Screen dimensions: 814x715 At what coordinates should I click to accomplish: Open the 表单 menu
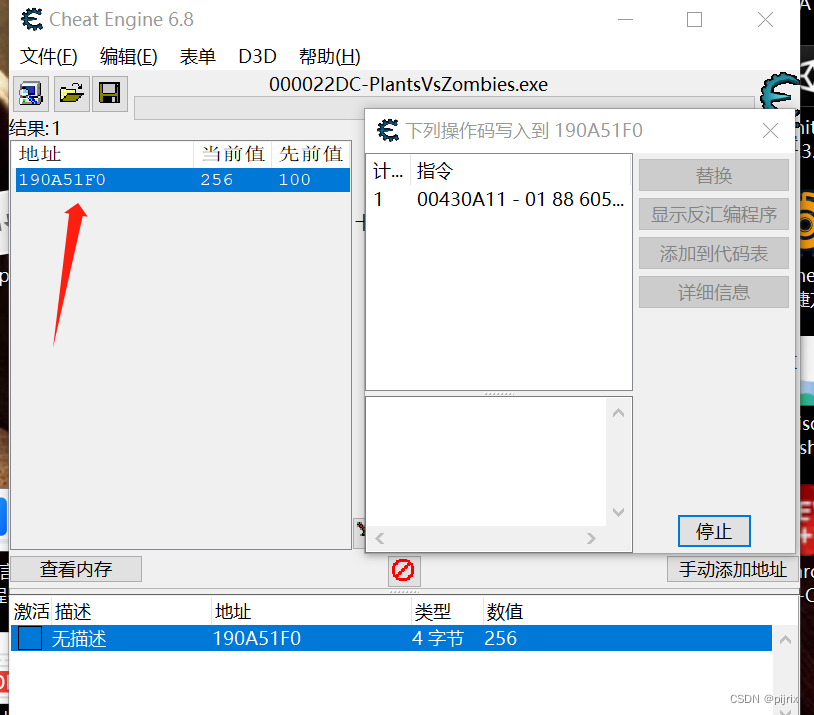tap(197, 56)
